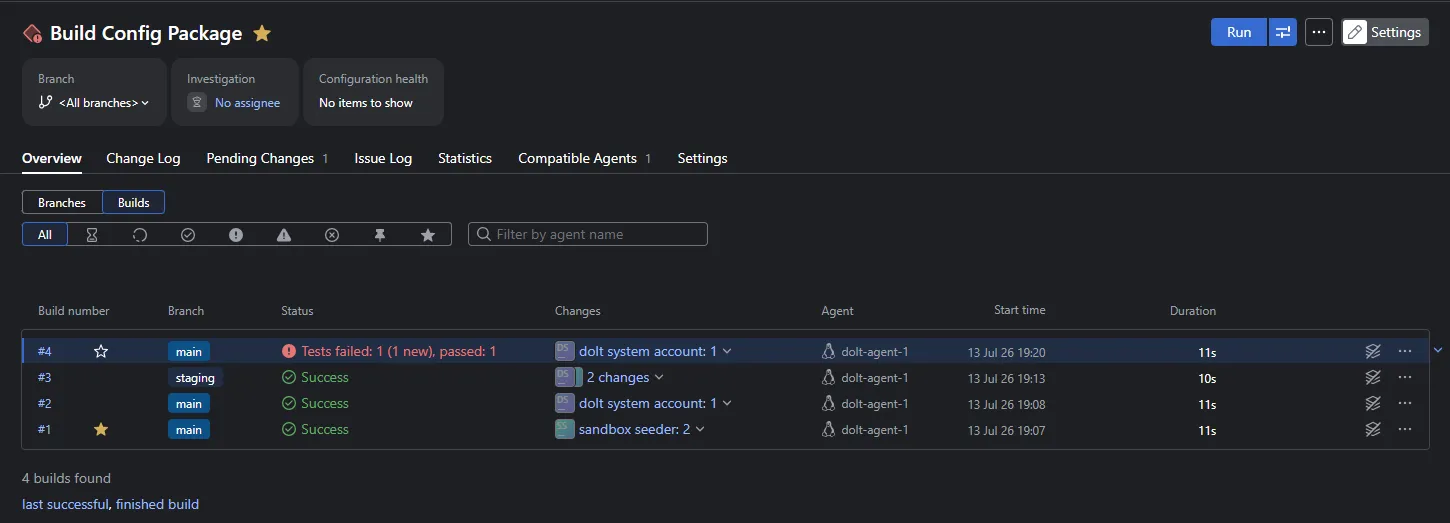Screen dimensions: 1450x523
Task: Filter by failed builds exclamation icon
Action: point(236,234)
